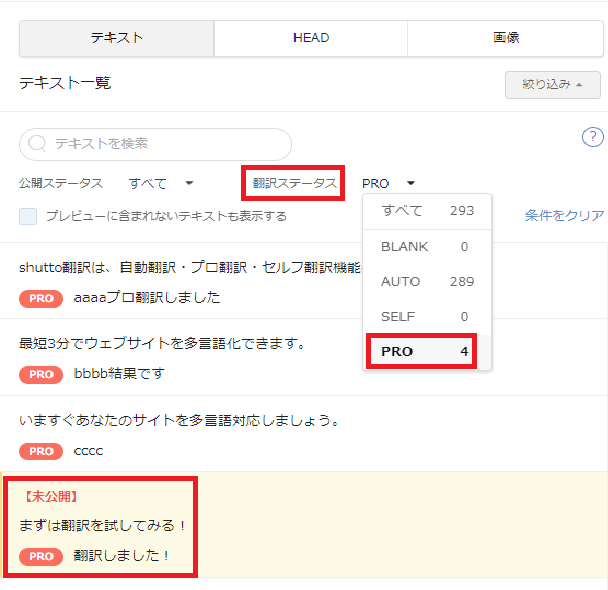Click PRO badge beside 翻訳しました！
Viewport: 608px width, 590px height.
pos(41,556)
